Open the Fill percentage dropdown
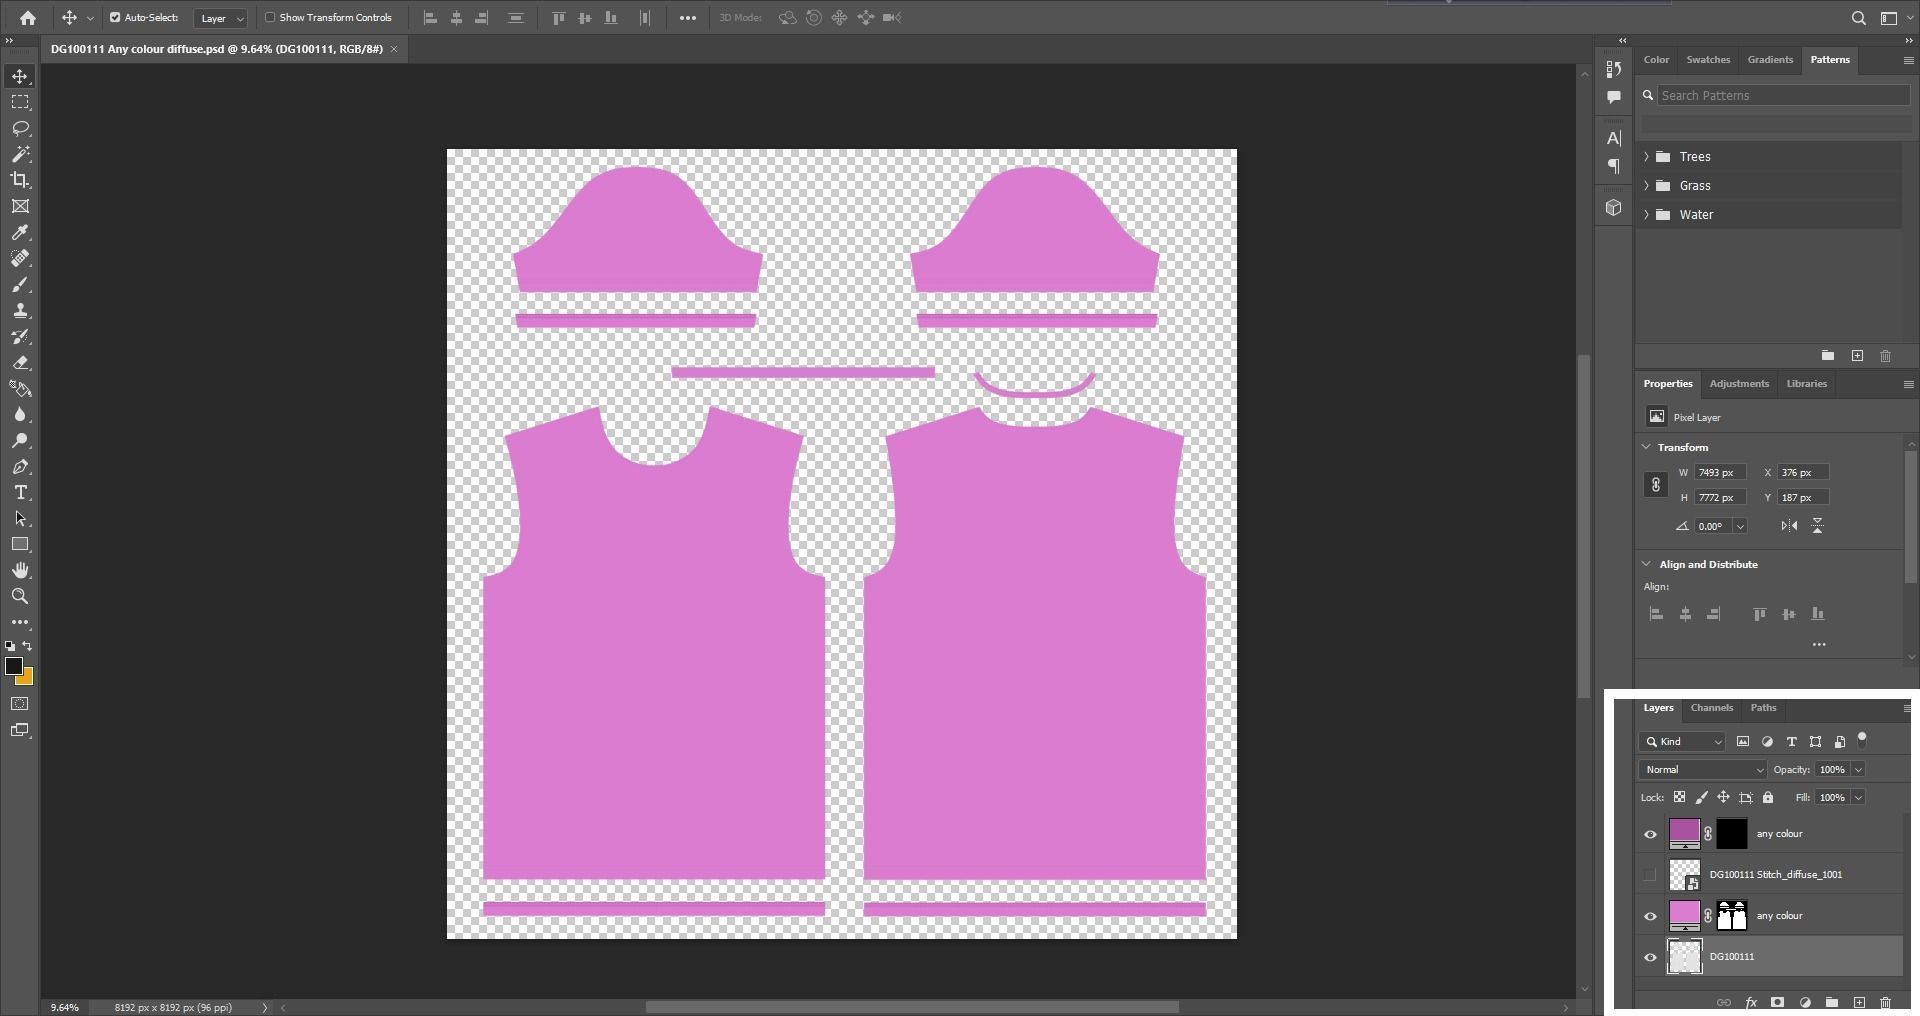Screen dimensions: 1920x1016 pos(1859,798)
